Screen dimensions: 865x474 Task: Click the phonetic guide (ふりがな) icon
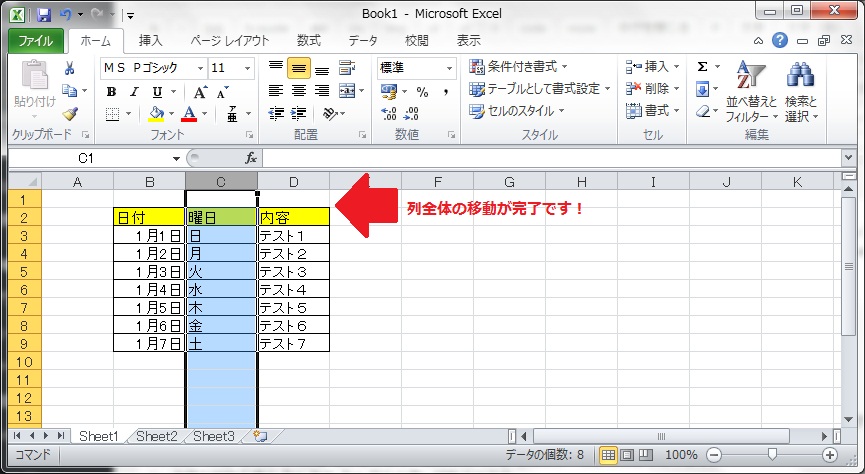(x=233, y=114)
